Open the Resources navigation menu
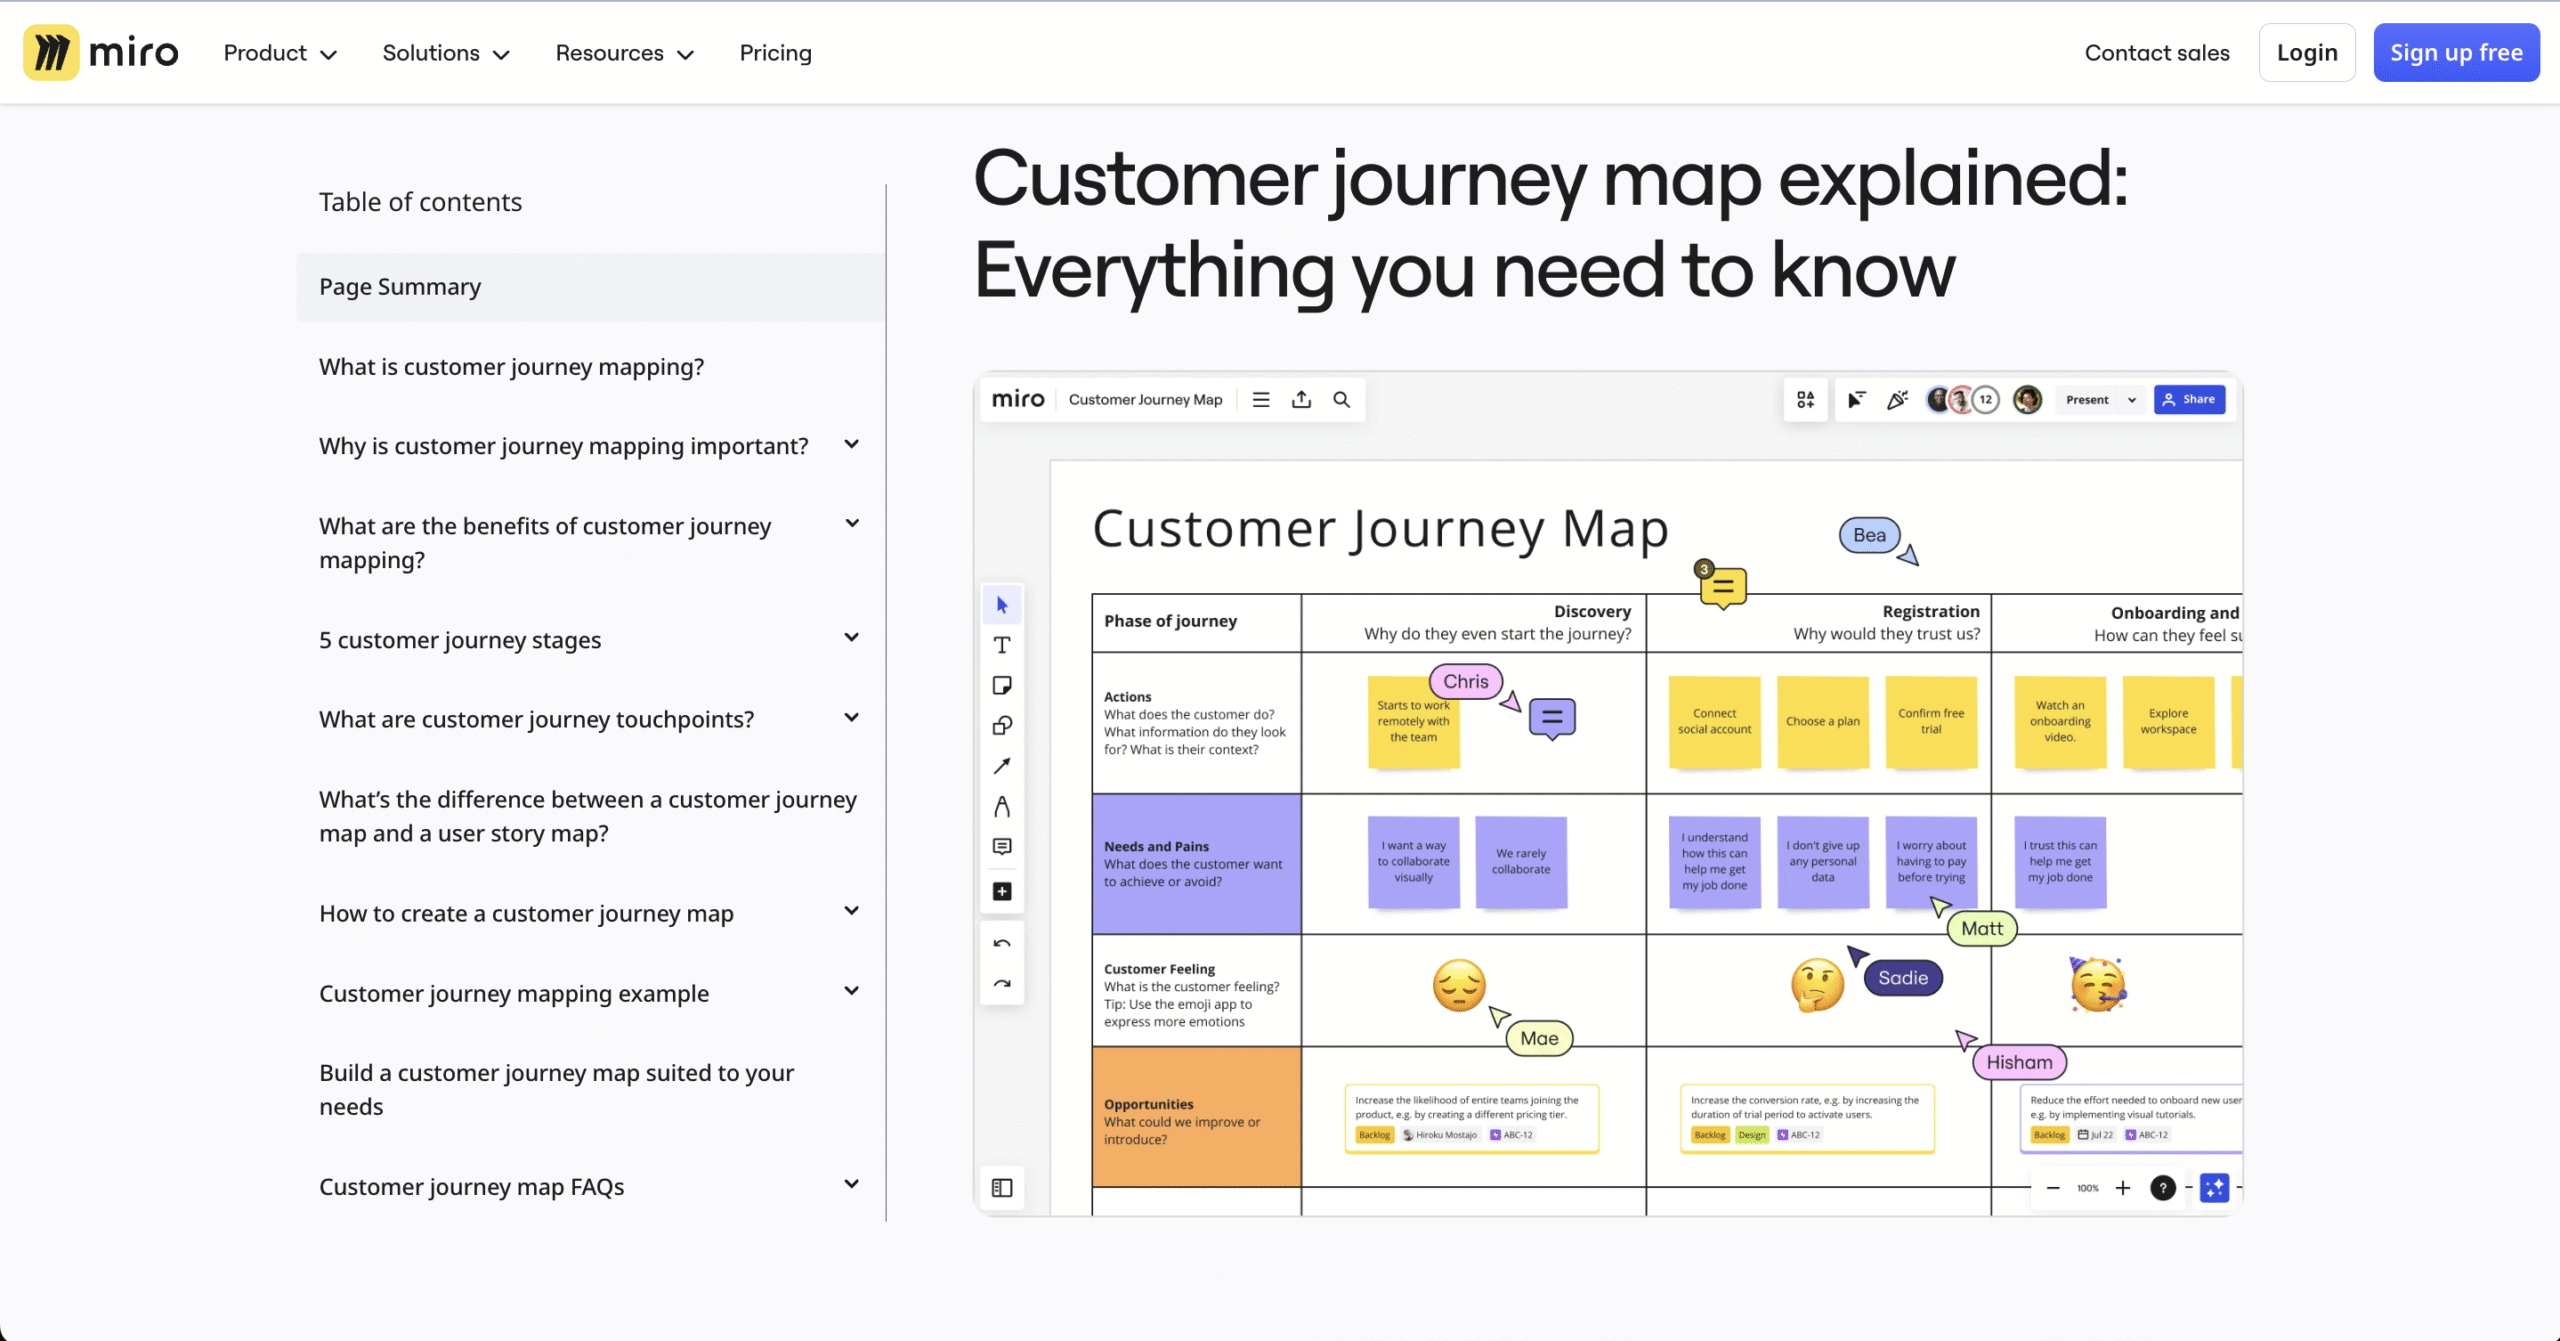Image resolution: width=2560 pixels, height=1341 pixels. 624,53
